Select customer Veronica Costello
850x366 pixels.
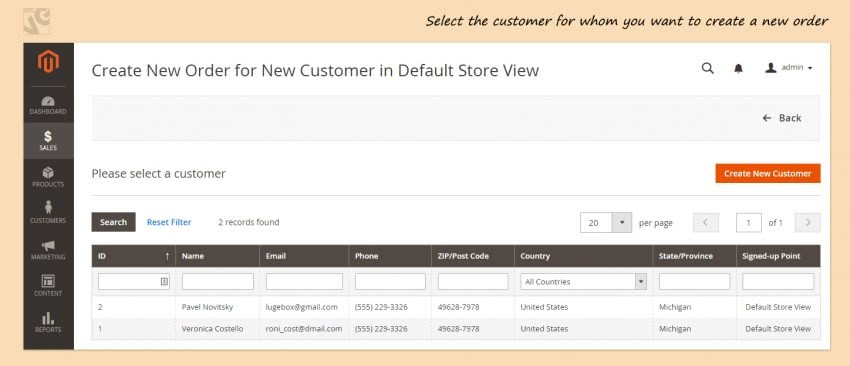point(456,329)
